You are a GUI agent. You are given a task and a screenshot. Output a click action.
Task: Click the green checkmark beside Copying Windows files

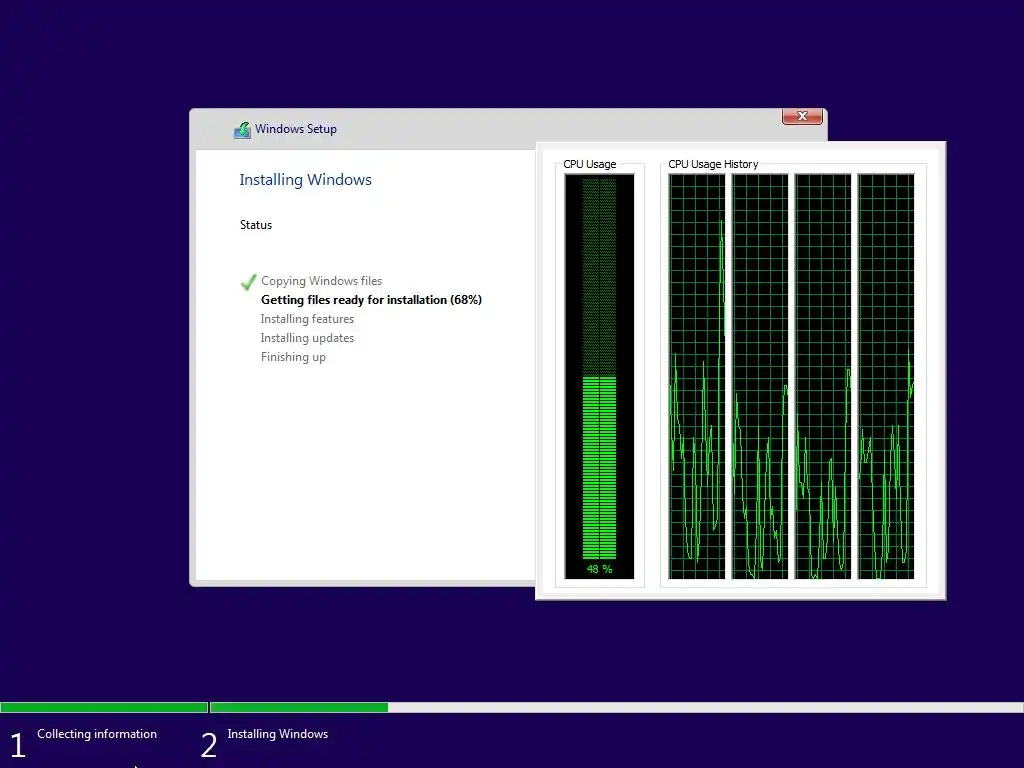coord(248,281)
